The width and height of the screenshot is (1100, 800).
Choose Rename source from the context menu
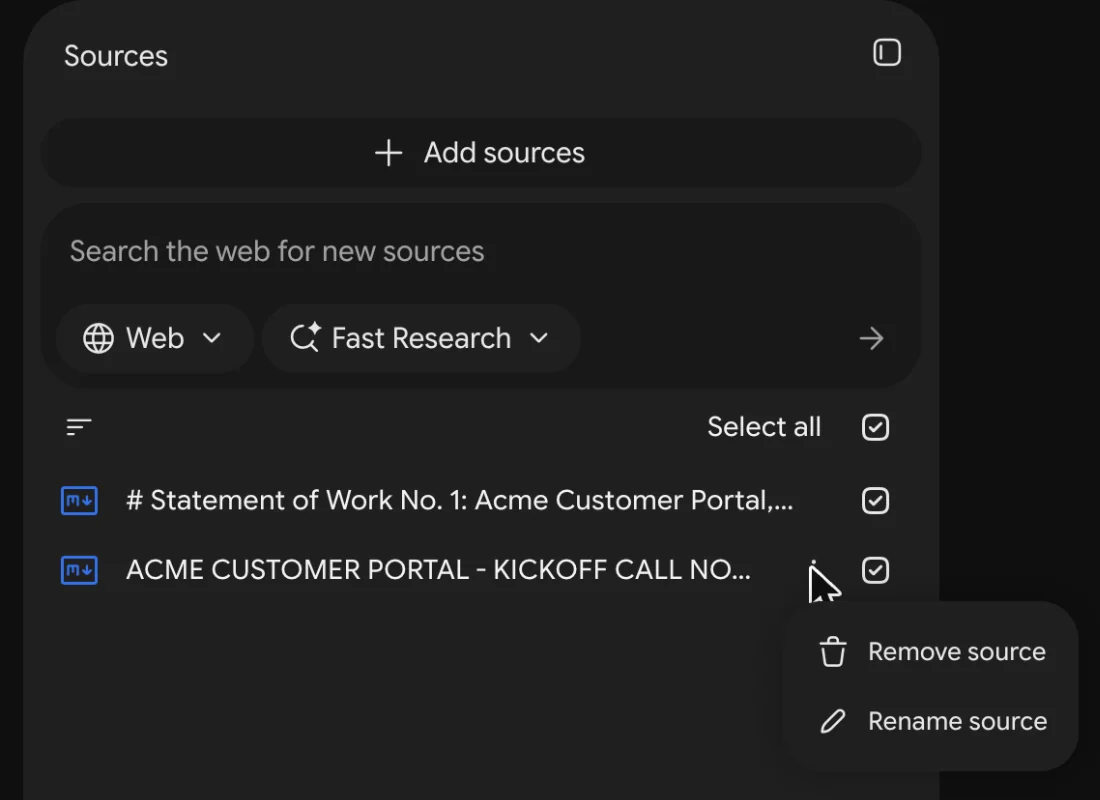point(932,721)
